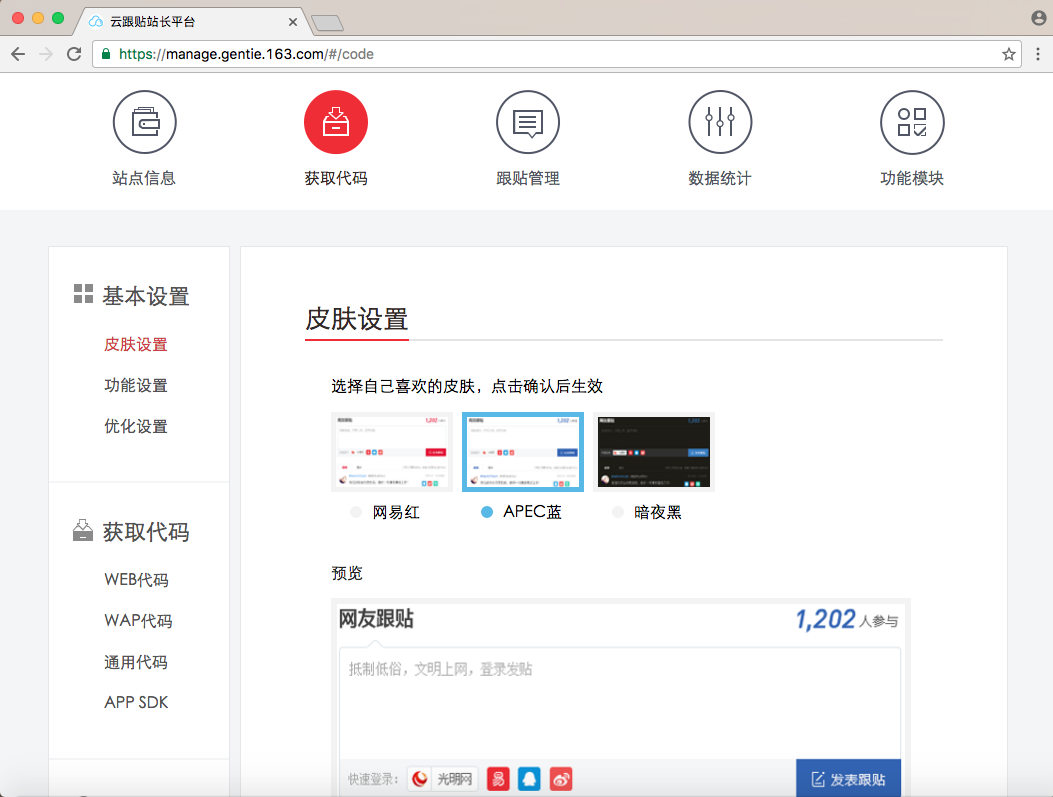Click the comment text input area
1053x797 pixels.
pyautogui.click(x=620, y=700)
